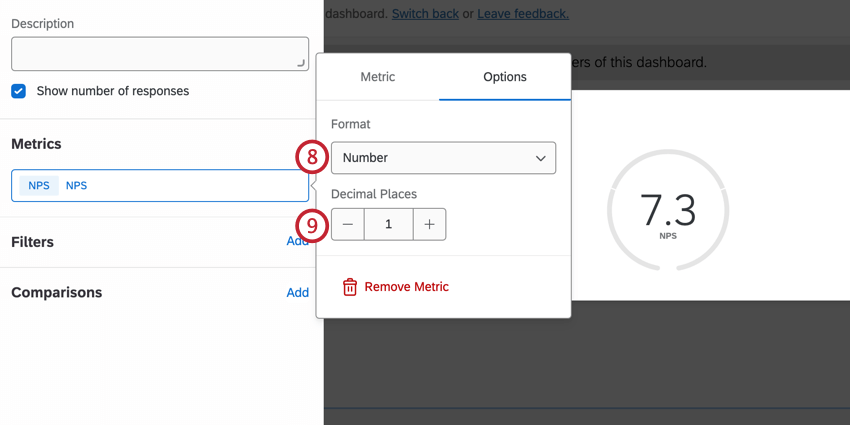Click the chevron arrow on Format dropdown

point(540,158)
